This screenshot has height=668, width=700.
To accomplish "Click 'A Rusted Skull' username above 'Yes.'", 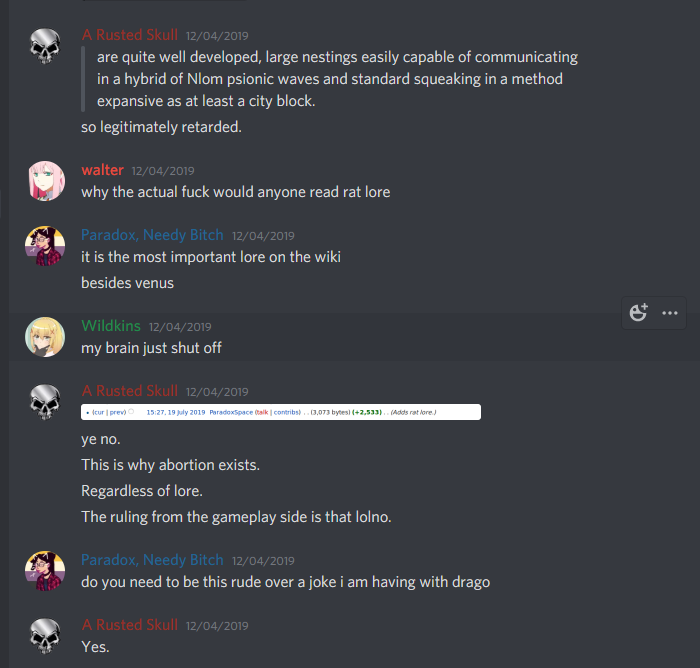I will coord(129,625).
